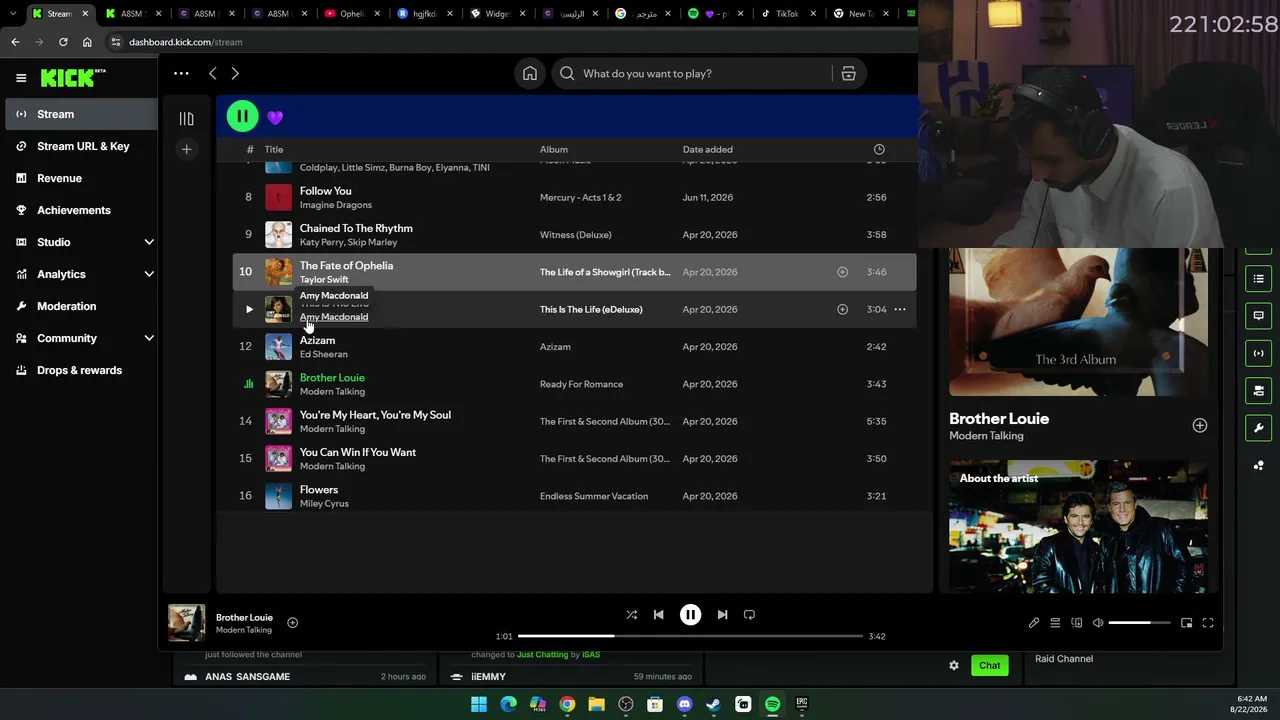Pause the playlist with the green button
The height and width of the screenshot is (720, 1280).
point(242,116)
